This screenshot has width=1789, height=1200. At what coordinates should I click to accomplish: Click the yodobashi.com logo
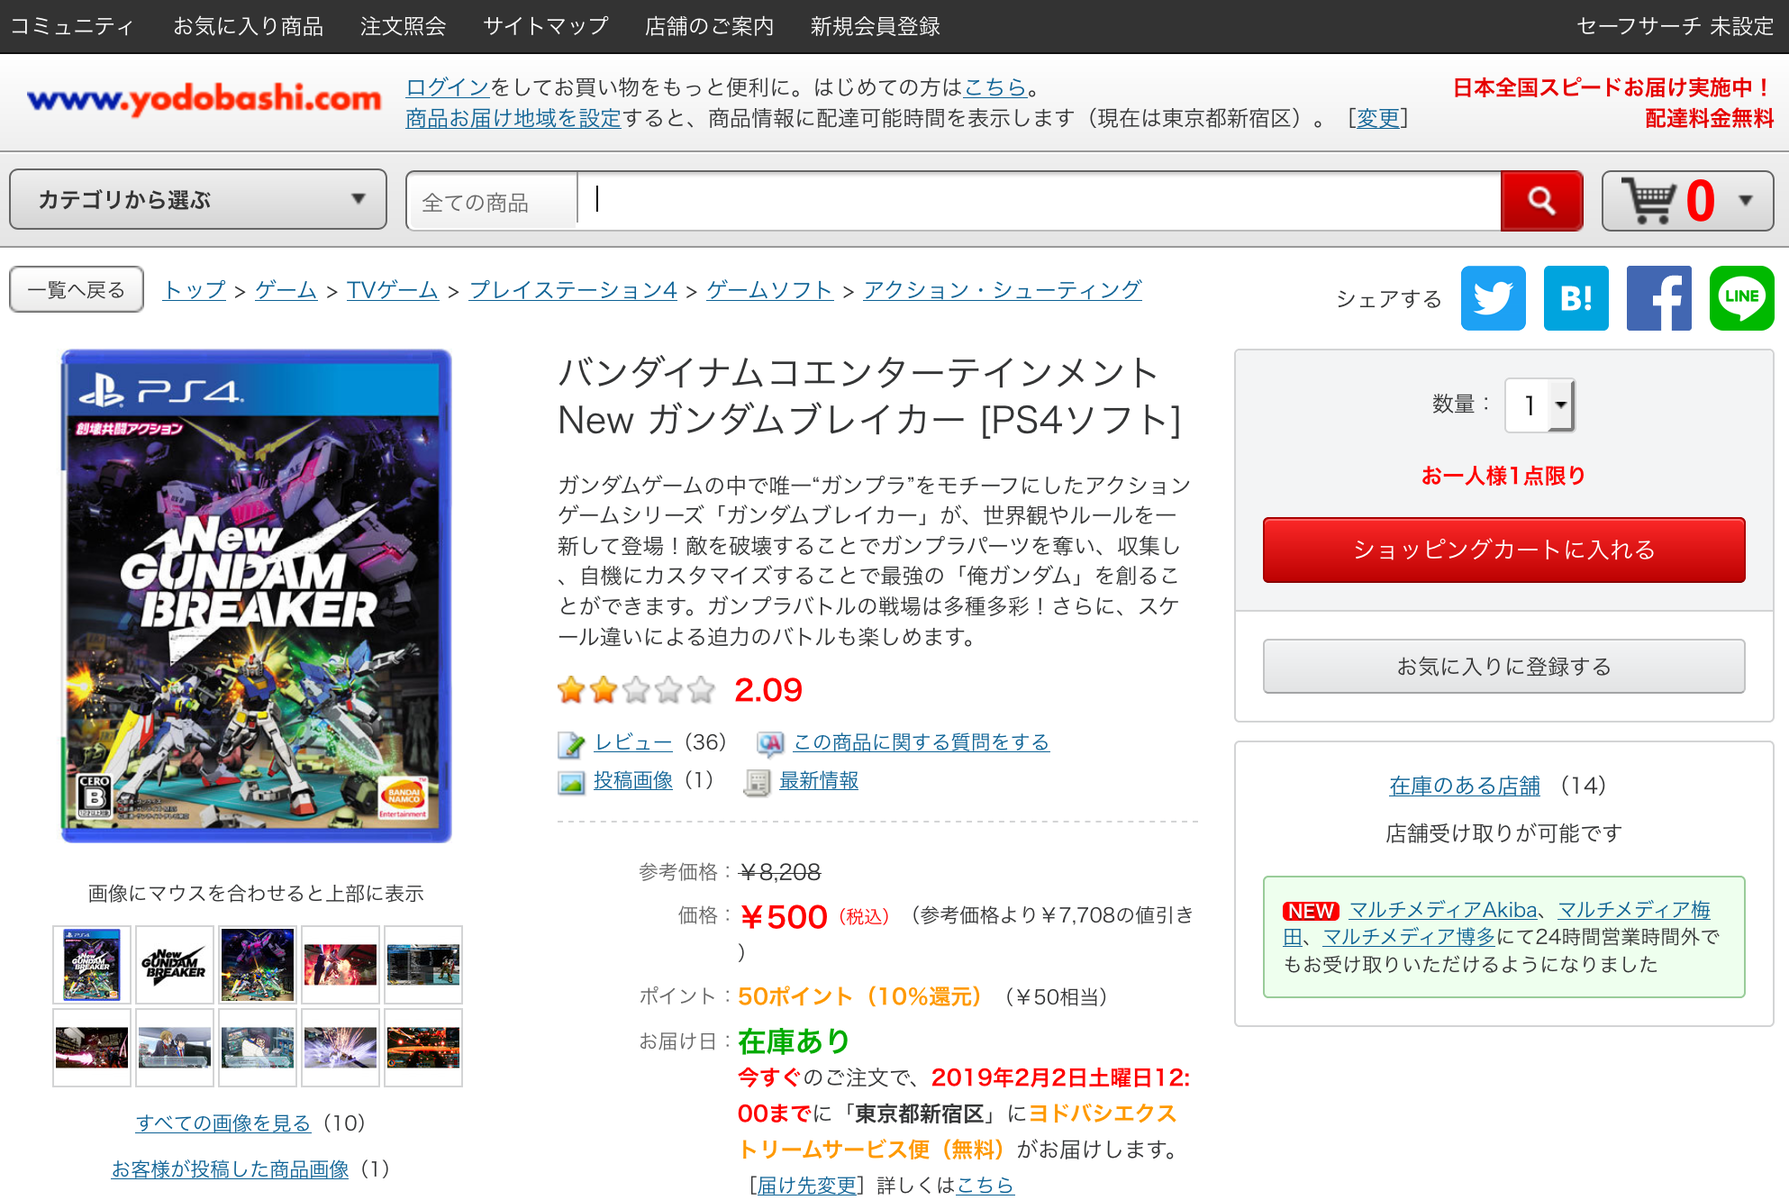tap(204, 99)
